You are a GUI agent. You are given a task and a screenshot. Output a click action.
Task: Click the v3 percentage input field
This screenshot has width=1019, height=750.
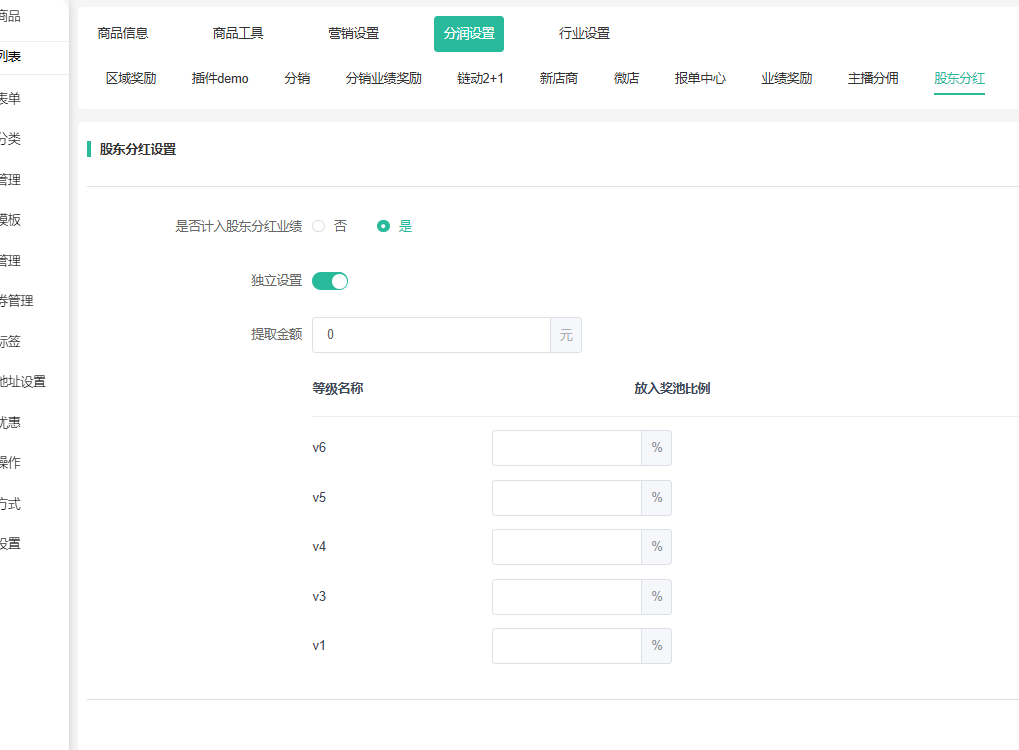click(x=566, y=596)
